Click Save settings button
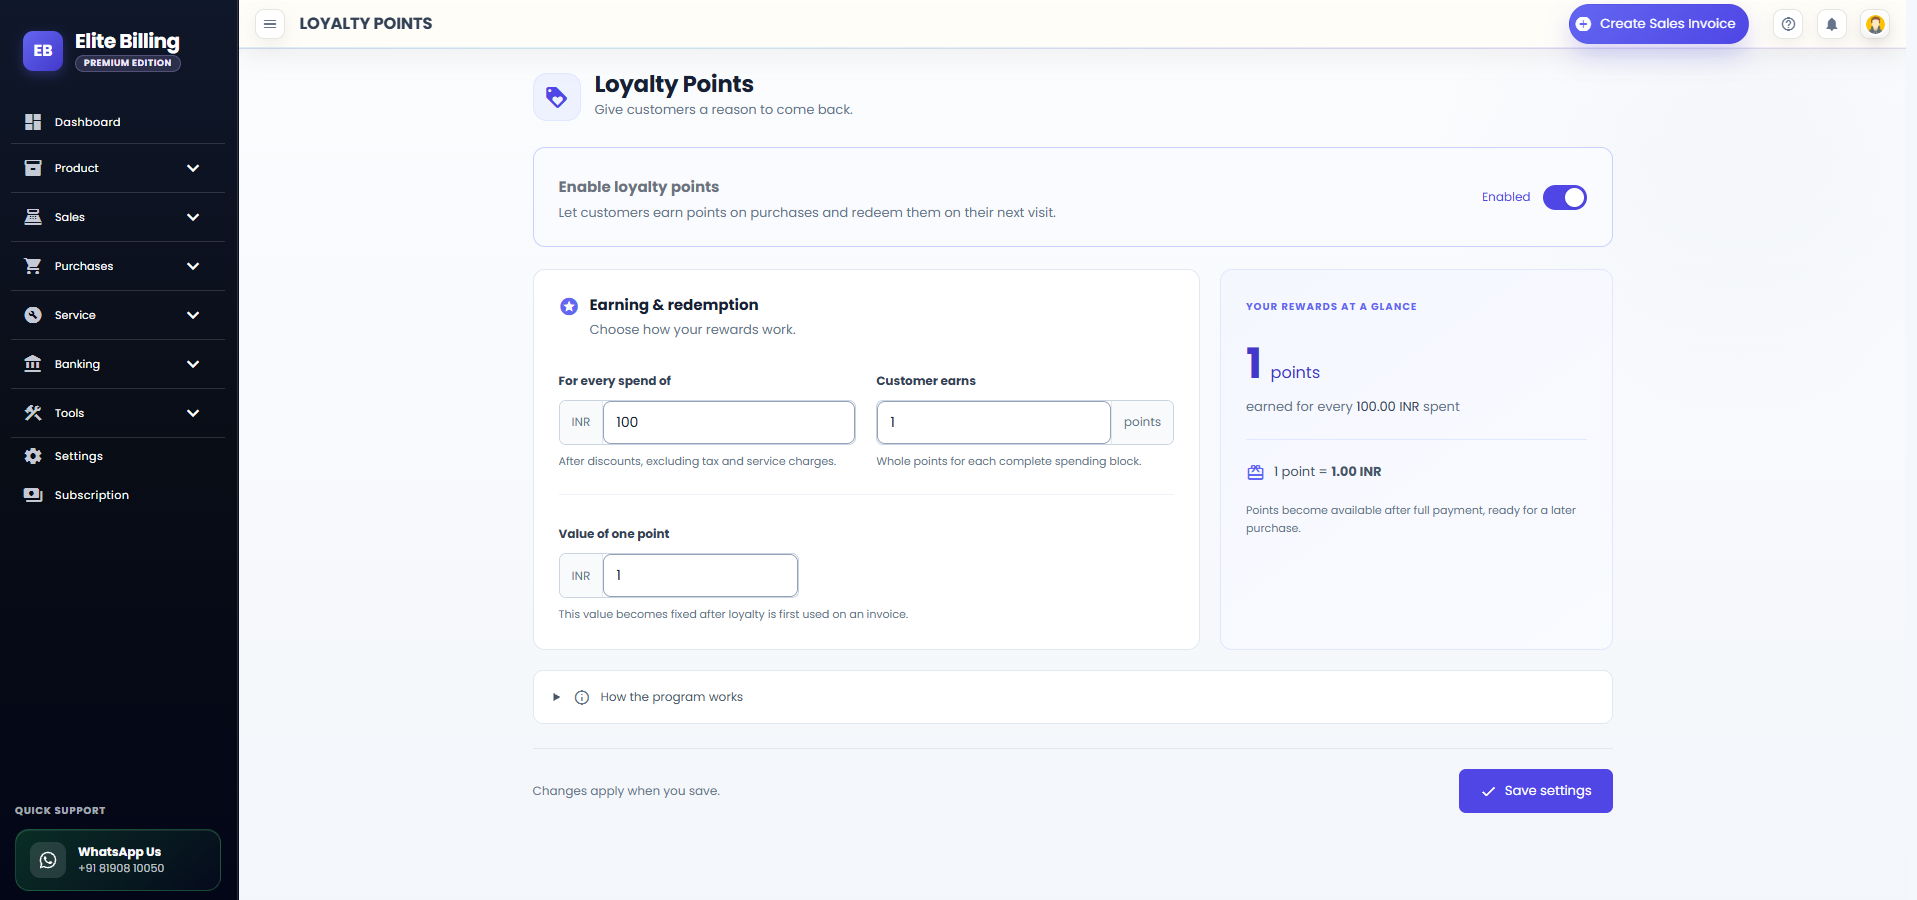The width and height of the screenshot is (1917, 900). tap(1535, 791)
